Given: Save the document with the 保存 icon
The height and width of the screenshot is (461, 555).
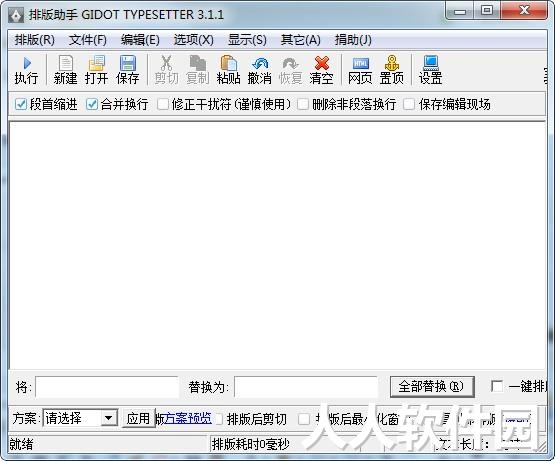Looking at the screenshot, I should click(127, 64).
